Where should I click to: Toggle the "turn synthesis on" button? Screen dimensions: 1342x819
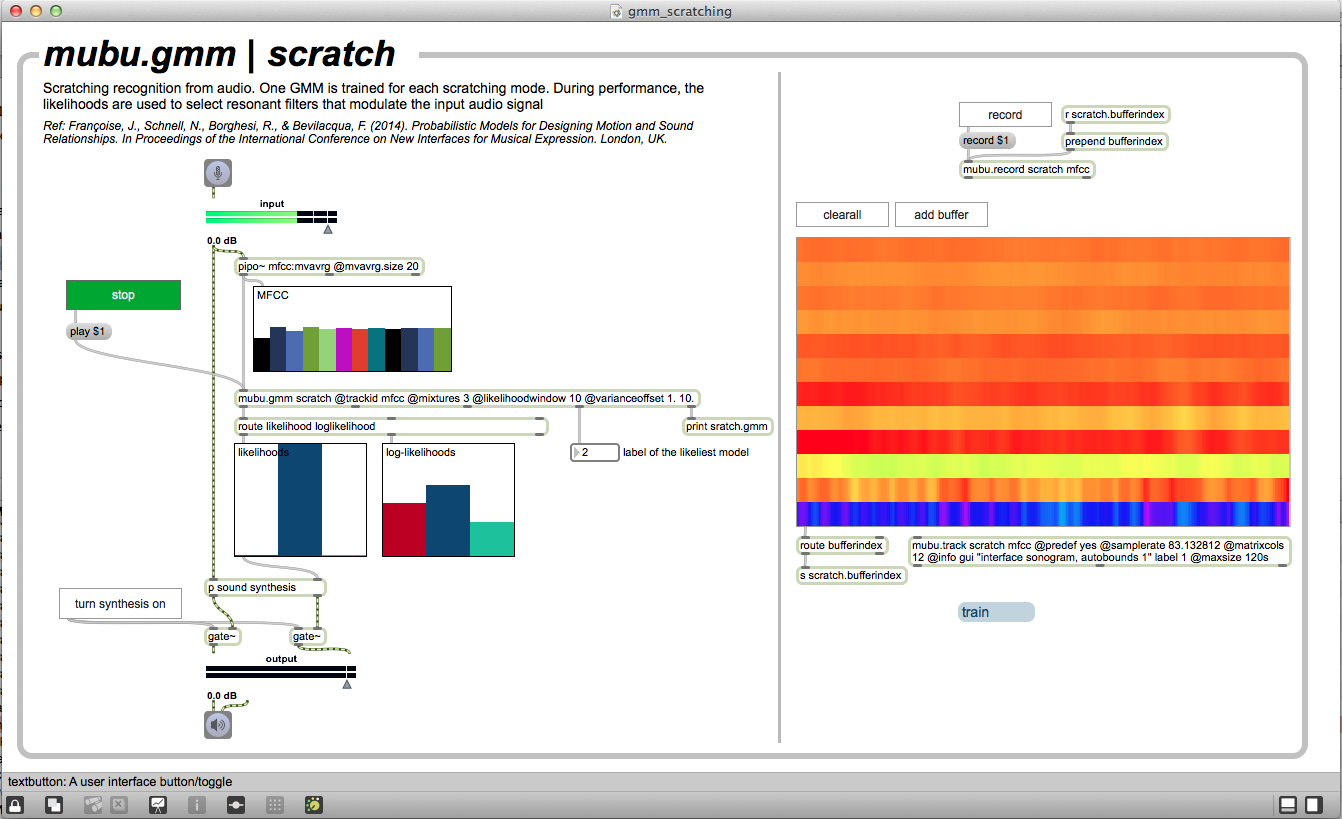click(120, 604)
